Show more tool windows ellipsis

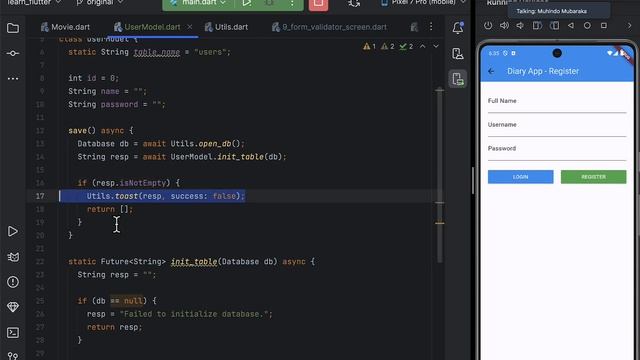tap(13, 78)
